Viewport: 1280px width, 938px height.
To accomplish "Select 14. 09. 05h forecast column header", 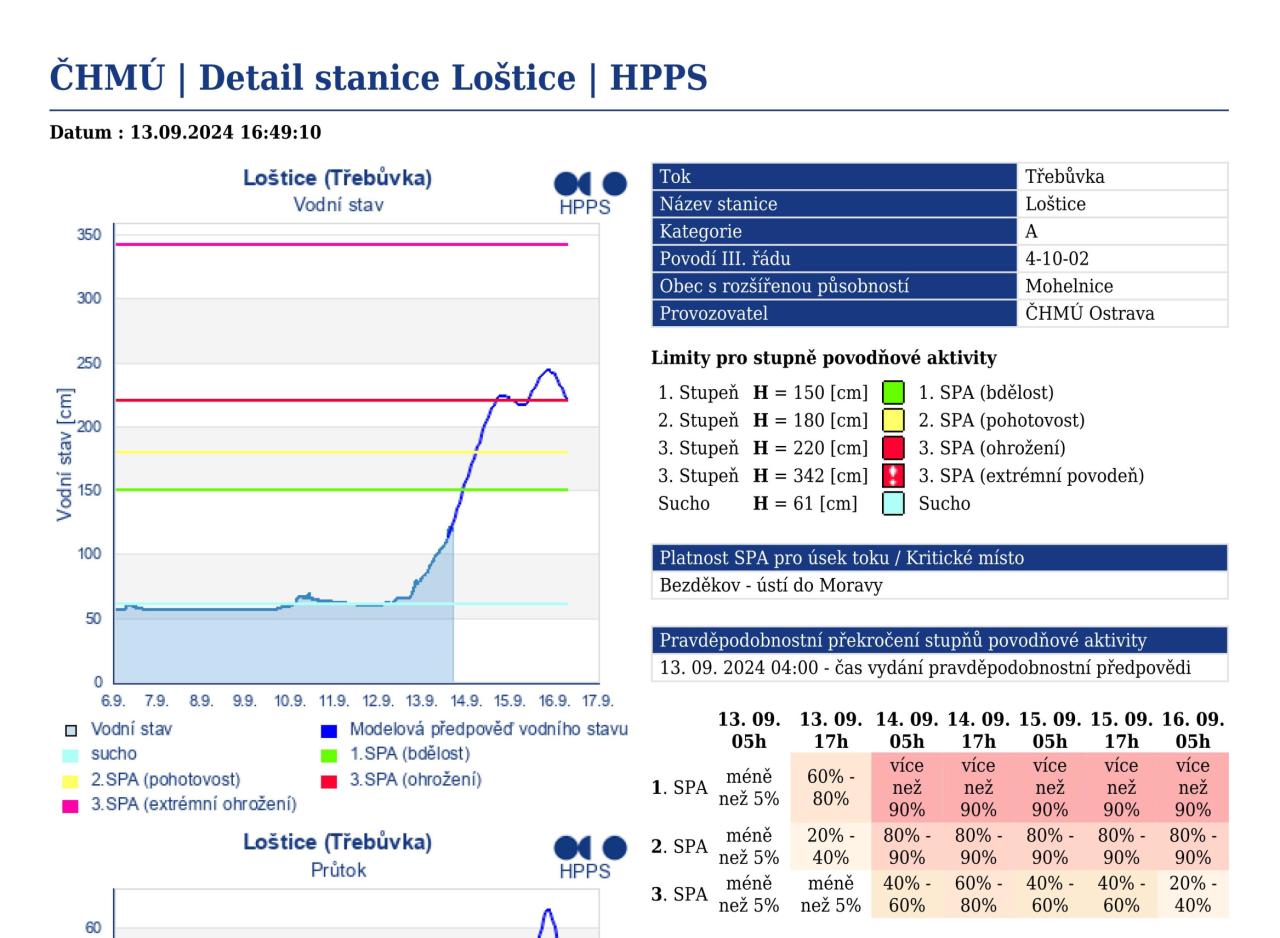I will [906, 731].
